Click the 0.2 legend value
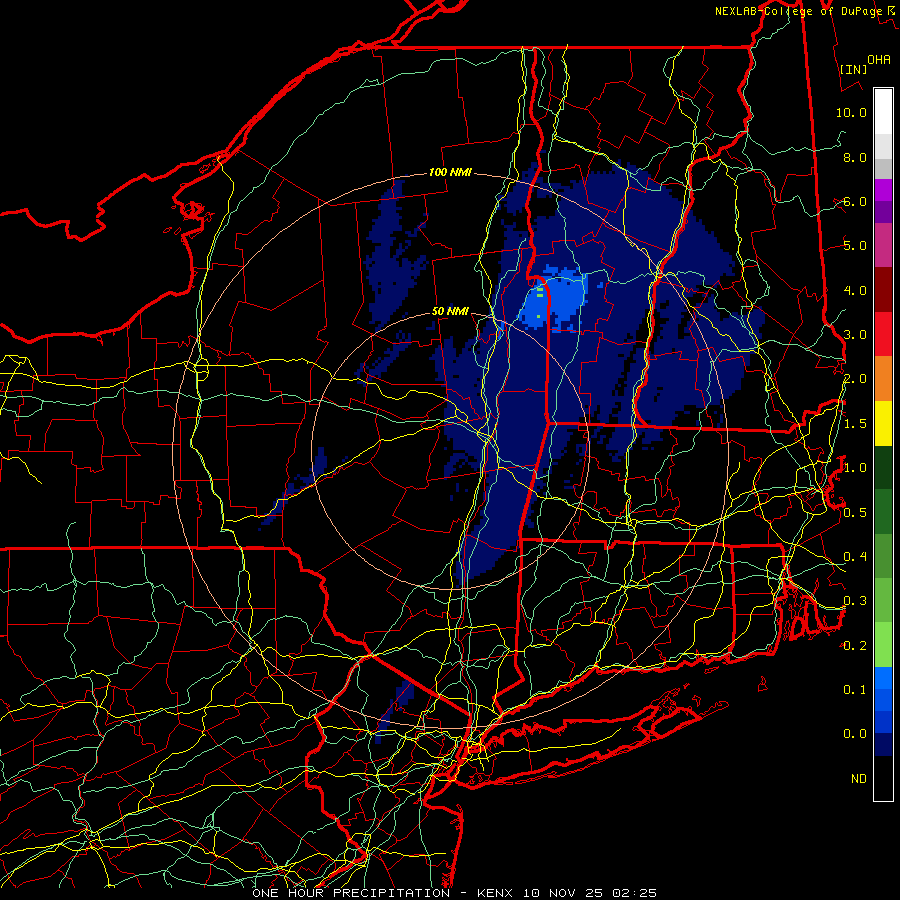The image size is (900, 900). [855, 646]
